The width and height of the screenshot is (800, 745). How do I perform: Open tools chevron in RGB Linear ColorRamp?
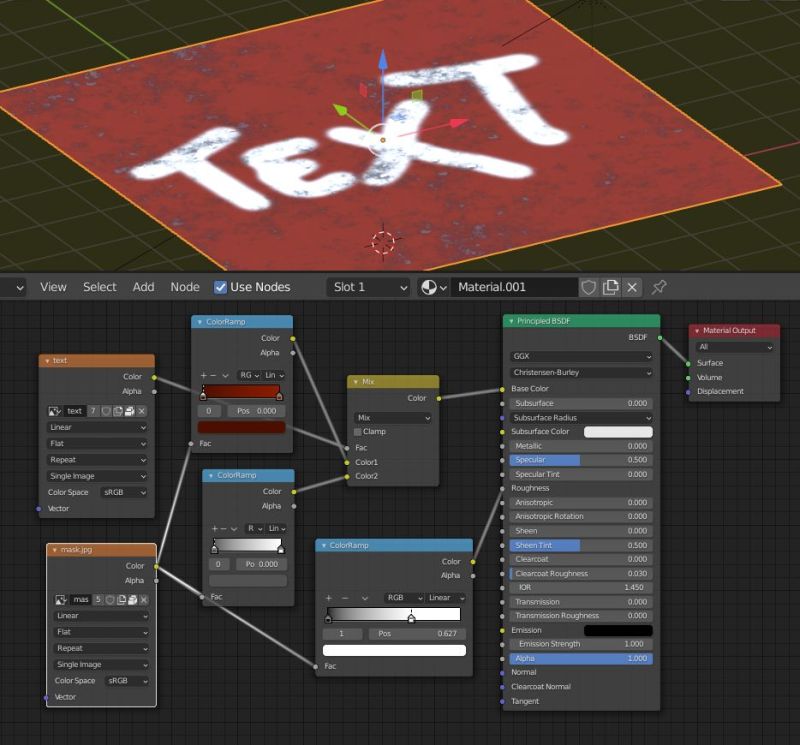pos(365,598)
